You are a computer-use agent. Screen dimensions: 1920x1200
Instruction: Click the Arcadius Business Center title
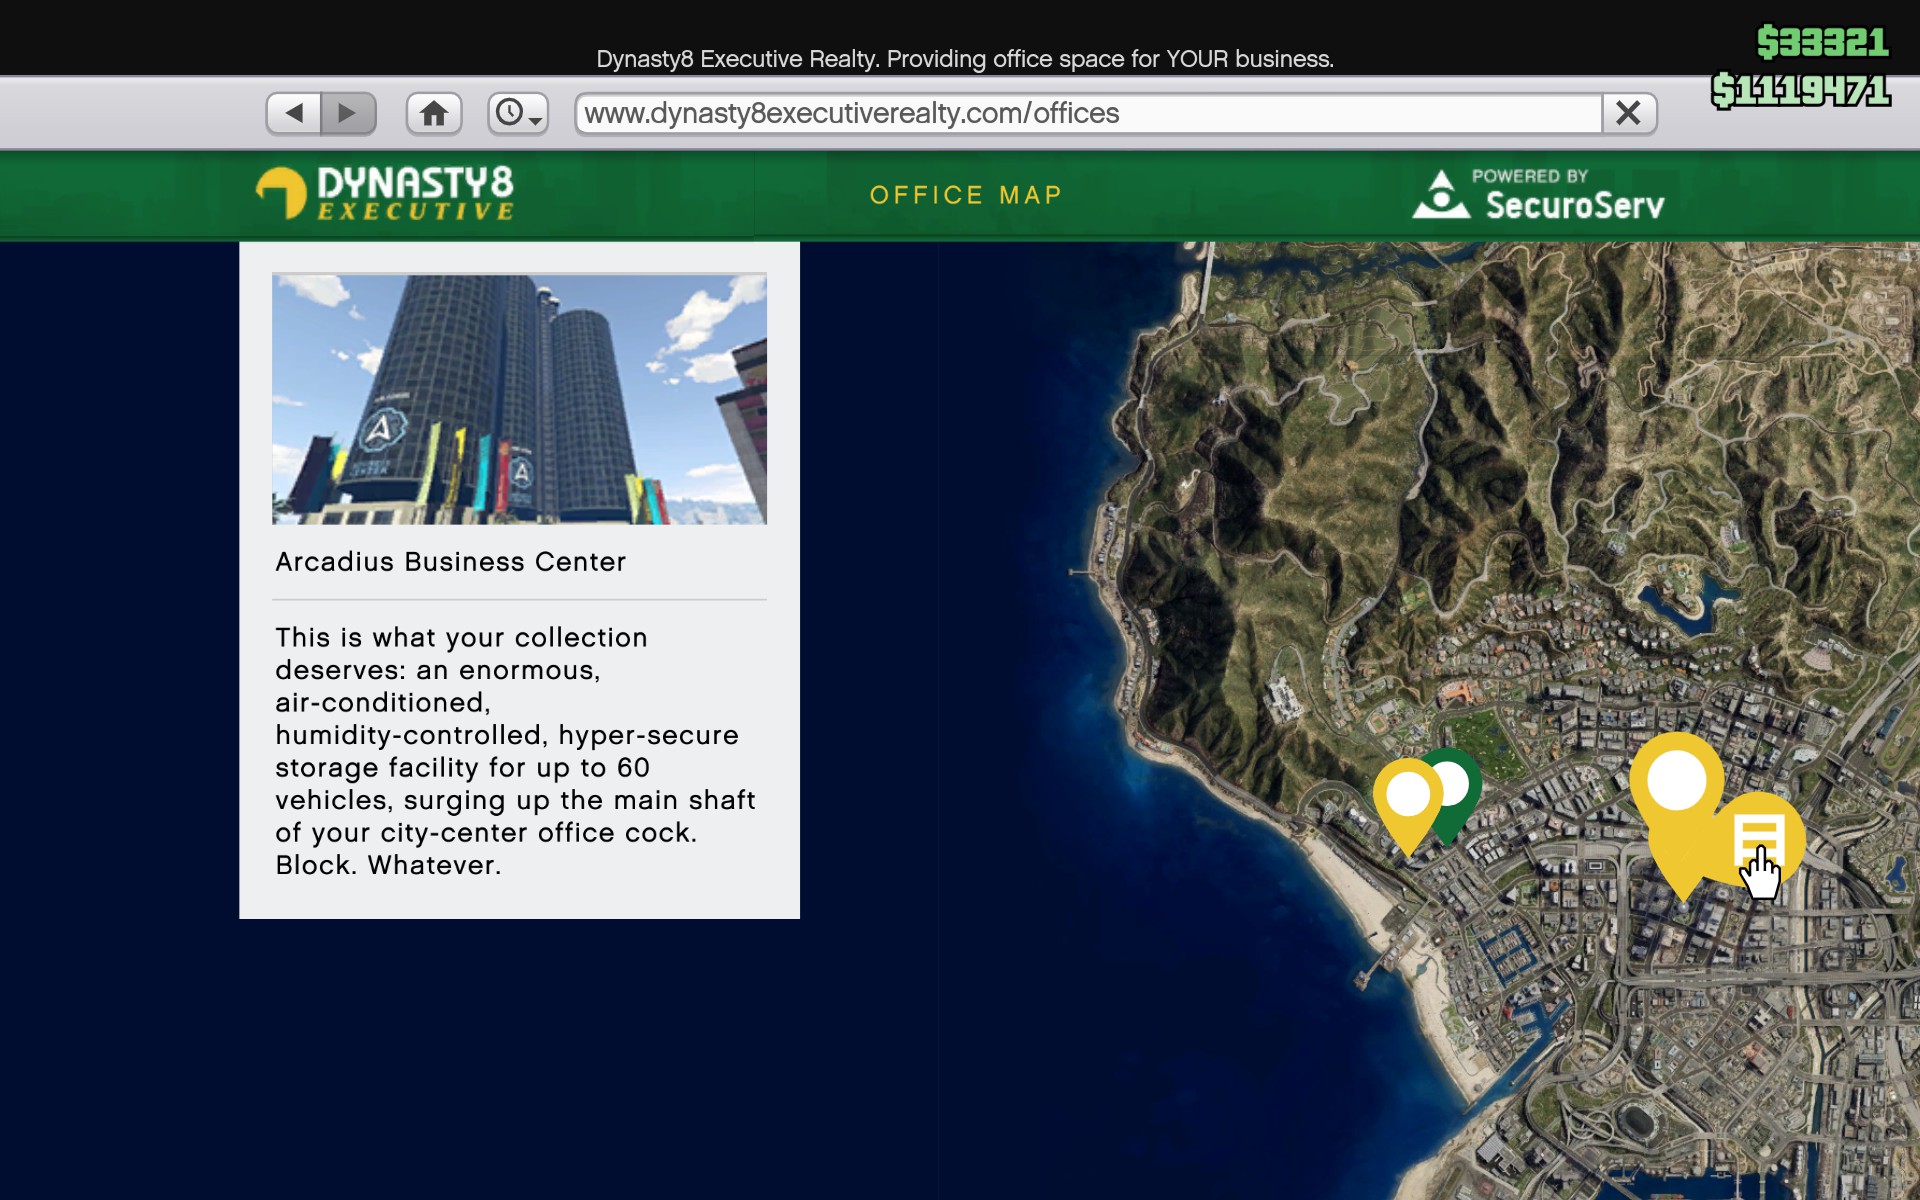coord(451,562)
